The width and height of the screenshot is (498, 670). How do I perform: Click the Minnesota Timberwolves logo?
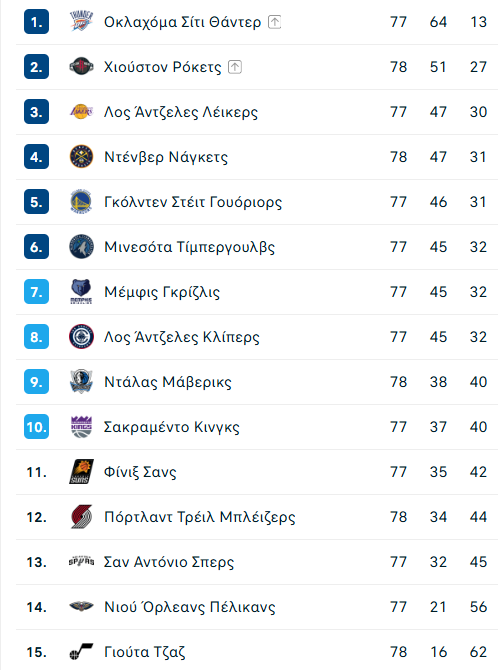click(81, 247)
